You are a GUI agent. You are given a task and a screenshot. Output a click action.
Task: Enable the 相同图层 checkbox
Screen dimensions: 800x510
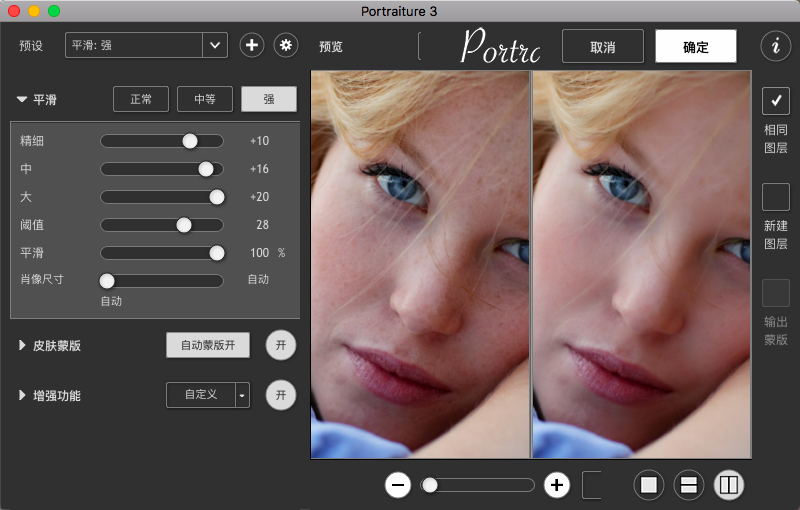(776, 101)
